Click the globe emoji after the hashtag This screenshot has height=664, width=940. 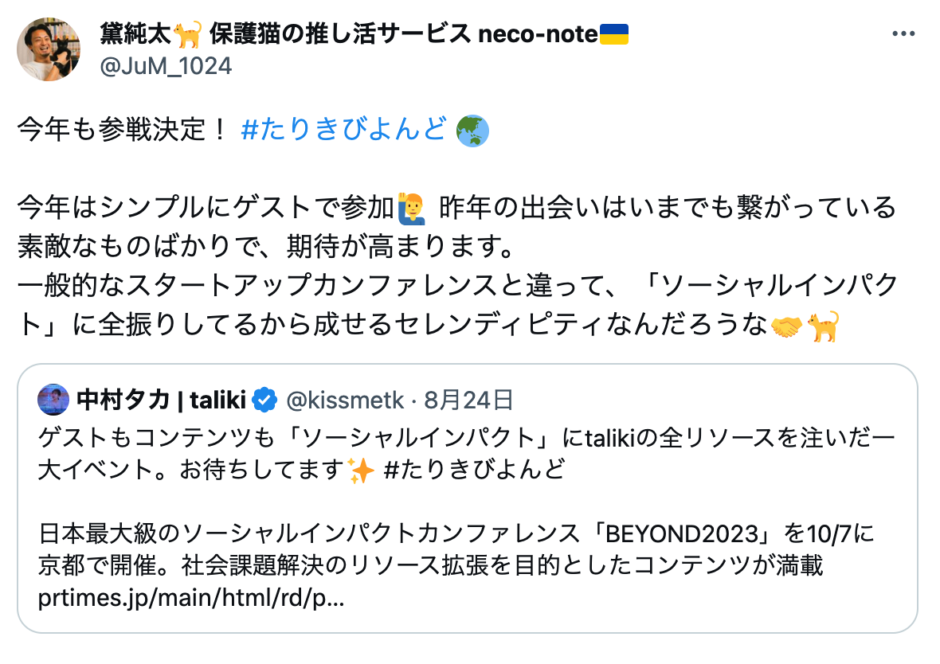click(x=470, y=130)
